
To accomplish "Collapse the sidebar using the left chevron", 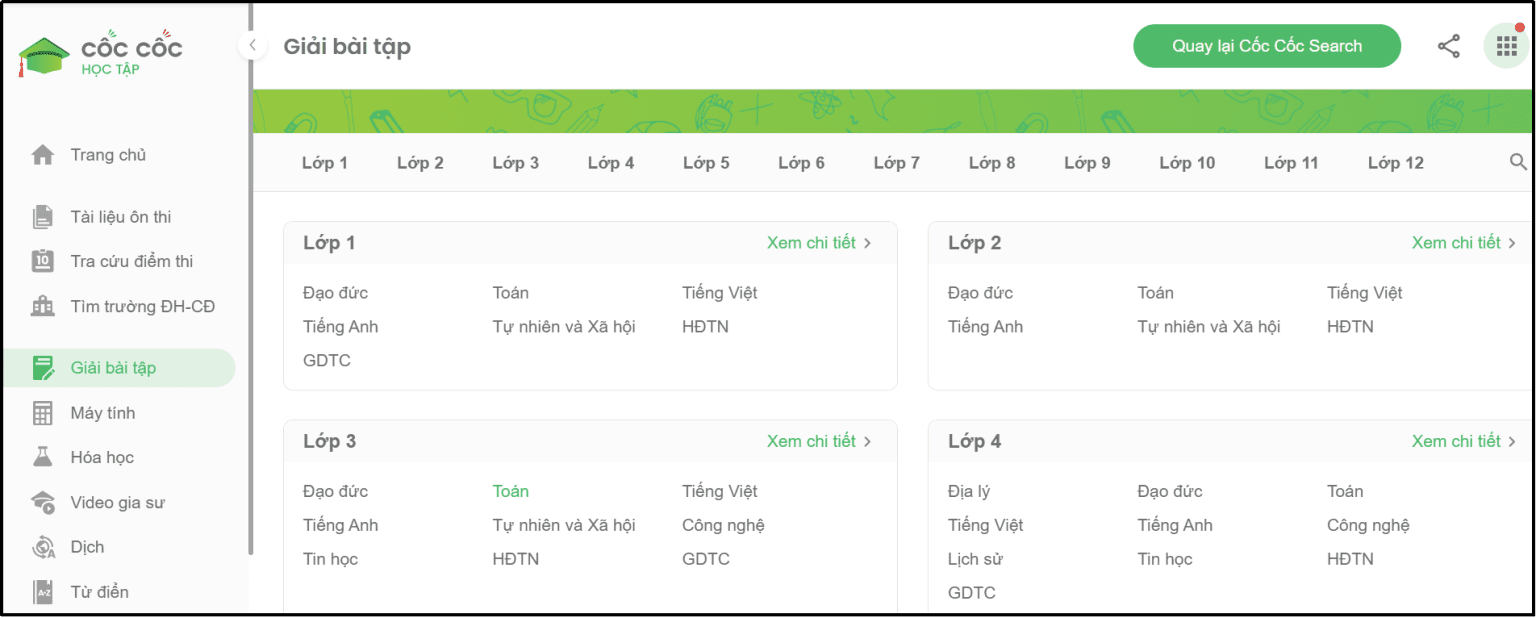I will click(251, 45).
